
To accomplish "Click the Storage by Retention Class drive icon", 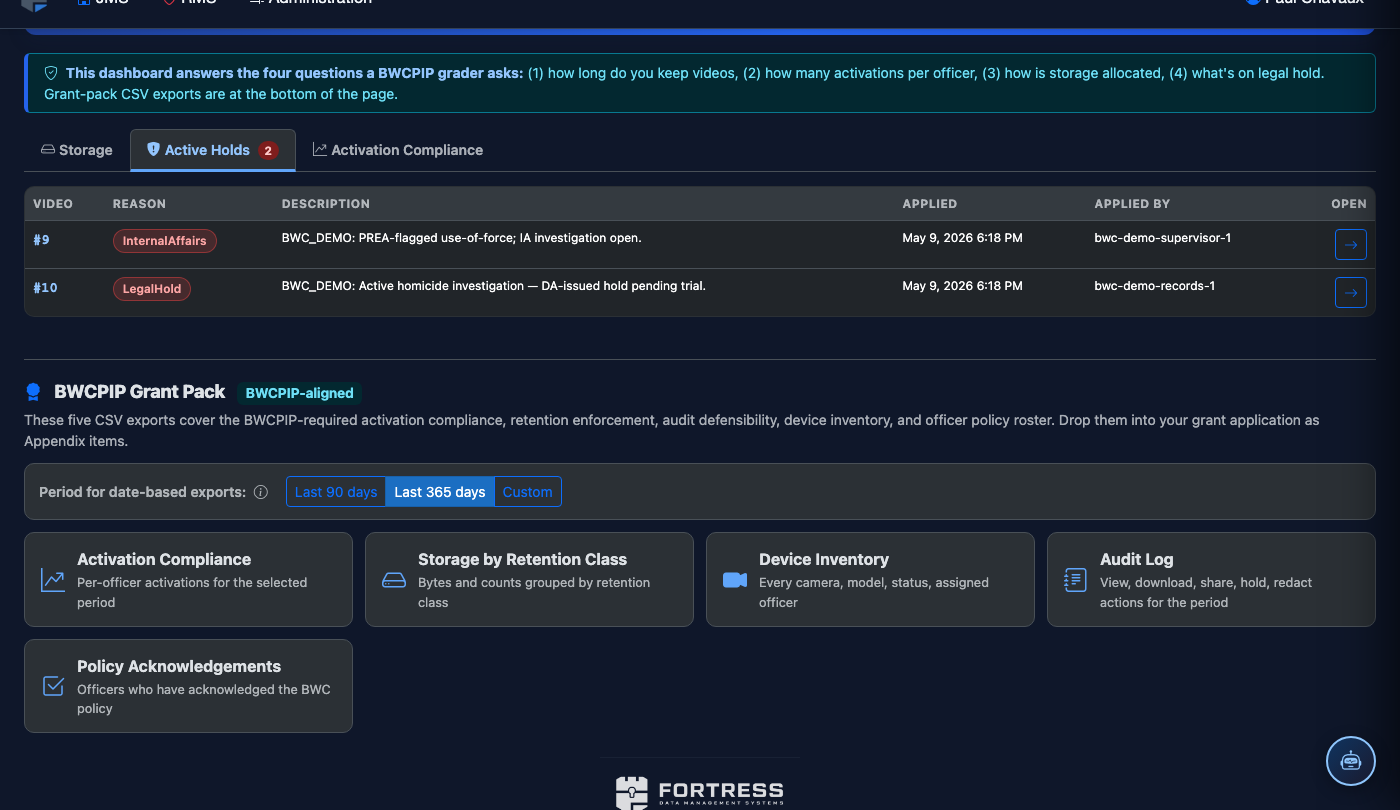I will pos(394,580).
